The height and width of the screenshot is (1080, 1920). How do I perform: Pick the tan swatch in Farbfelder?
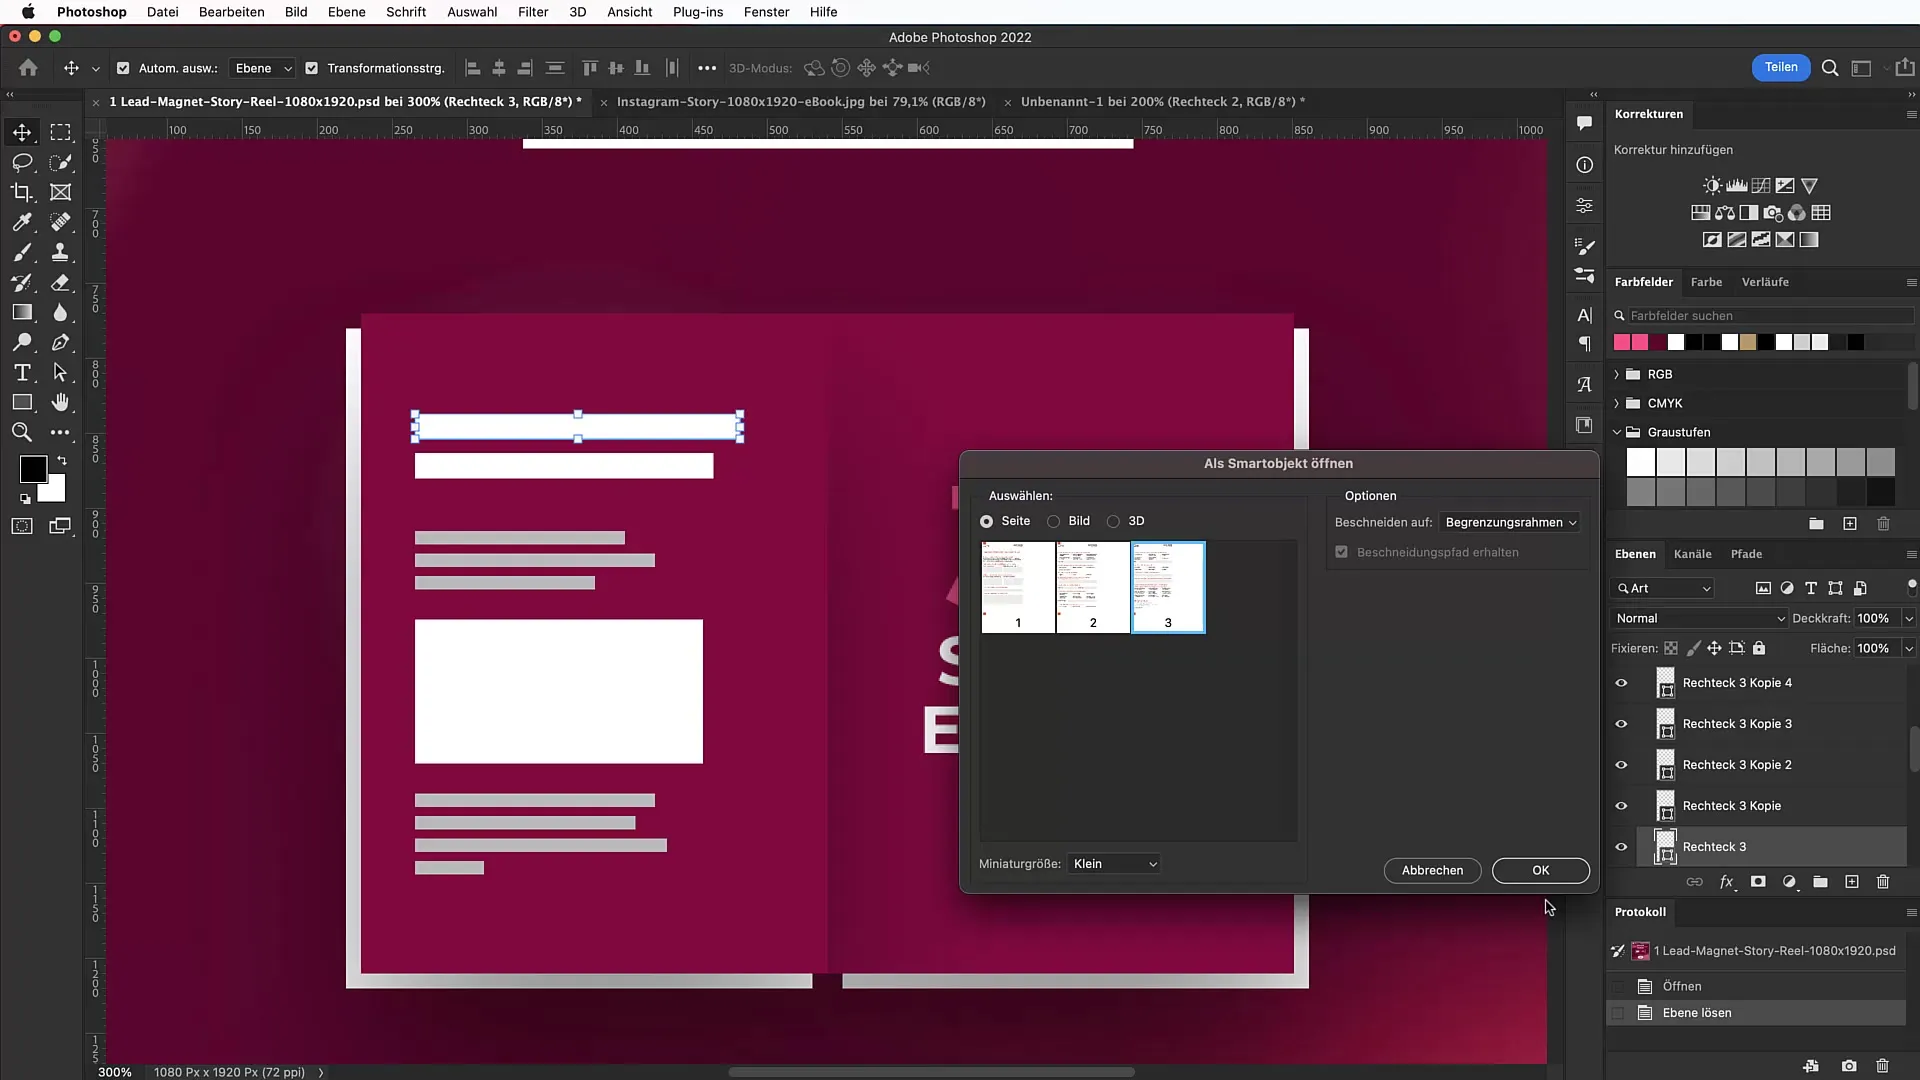(1748, 342)
